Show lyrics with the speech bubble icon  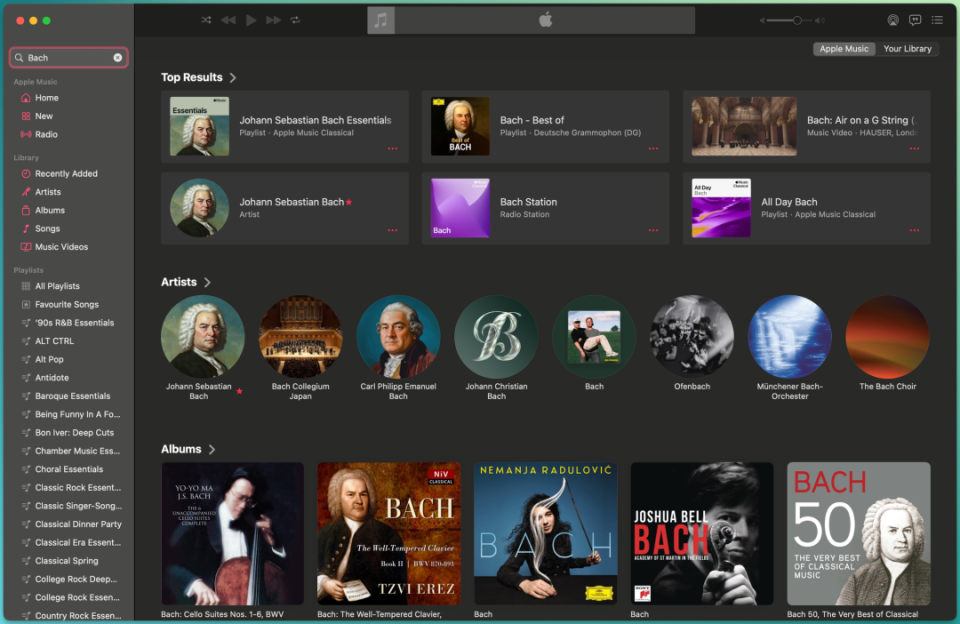(915, 20)
